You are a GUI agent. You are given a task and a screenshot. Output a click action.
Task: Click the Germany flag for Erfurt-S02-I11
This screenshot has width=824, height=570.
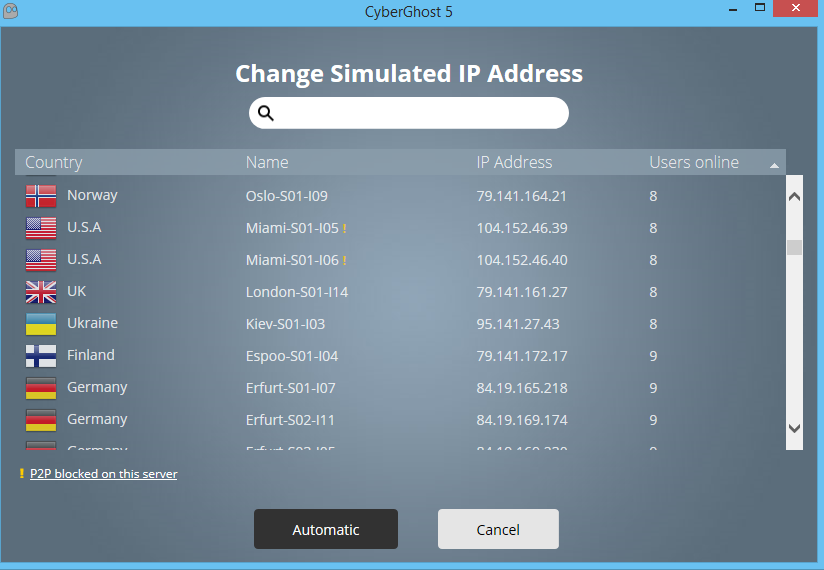click(x=41, y=420)
